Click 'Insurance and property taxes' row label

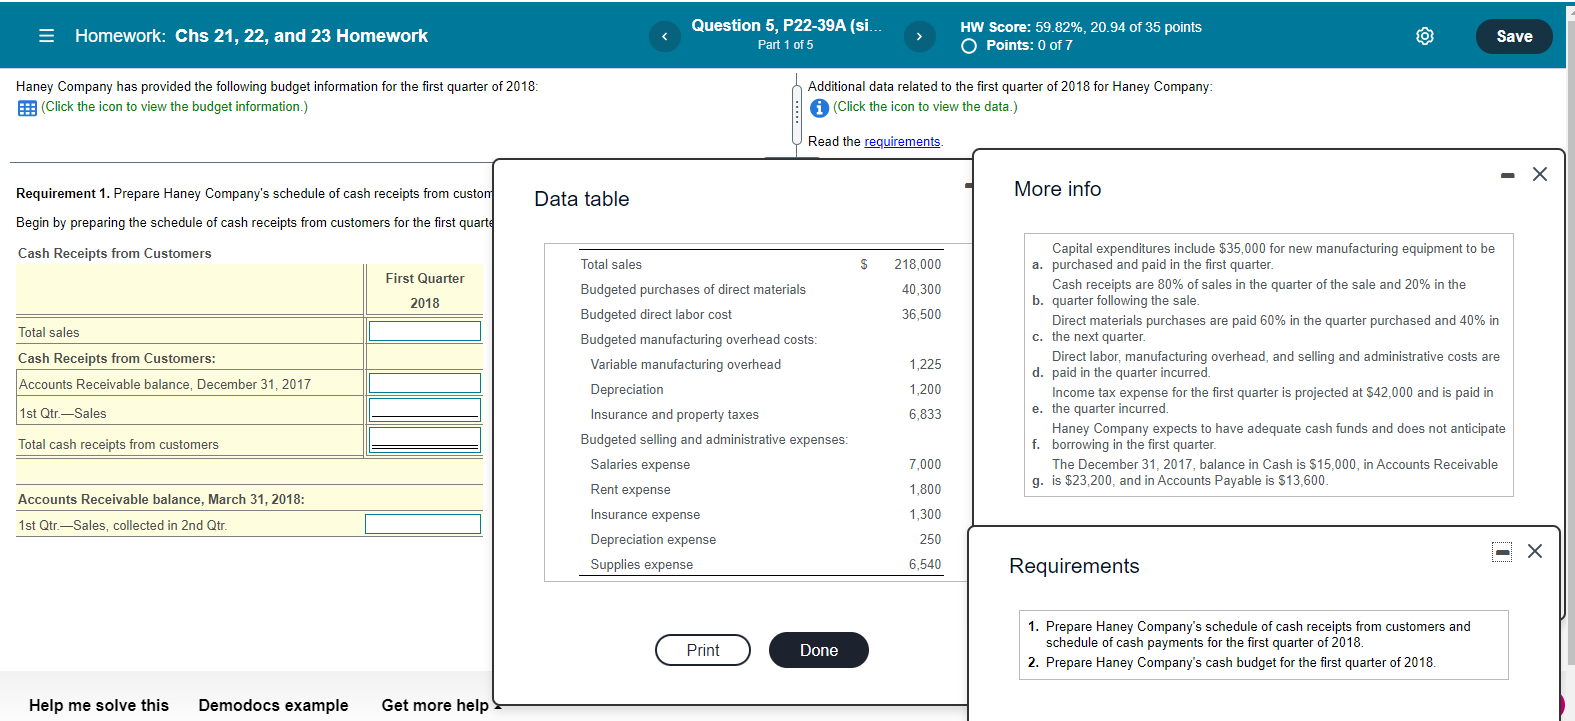674,414
